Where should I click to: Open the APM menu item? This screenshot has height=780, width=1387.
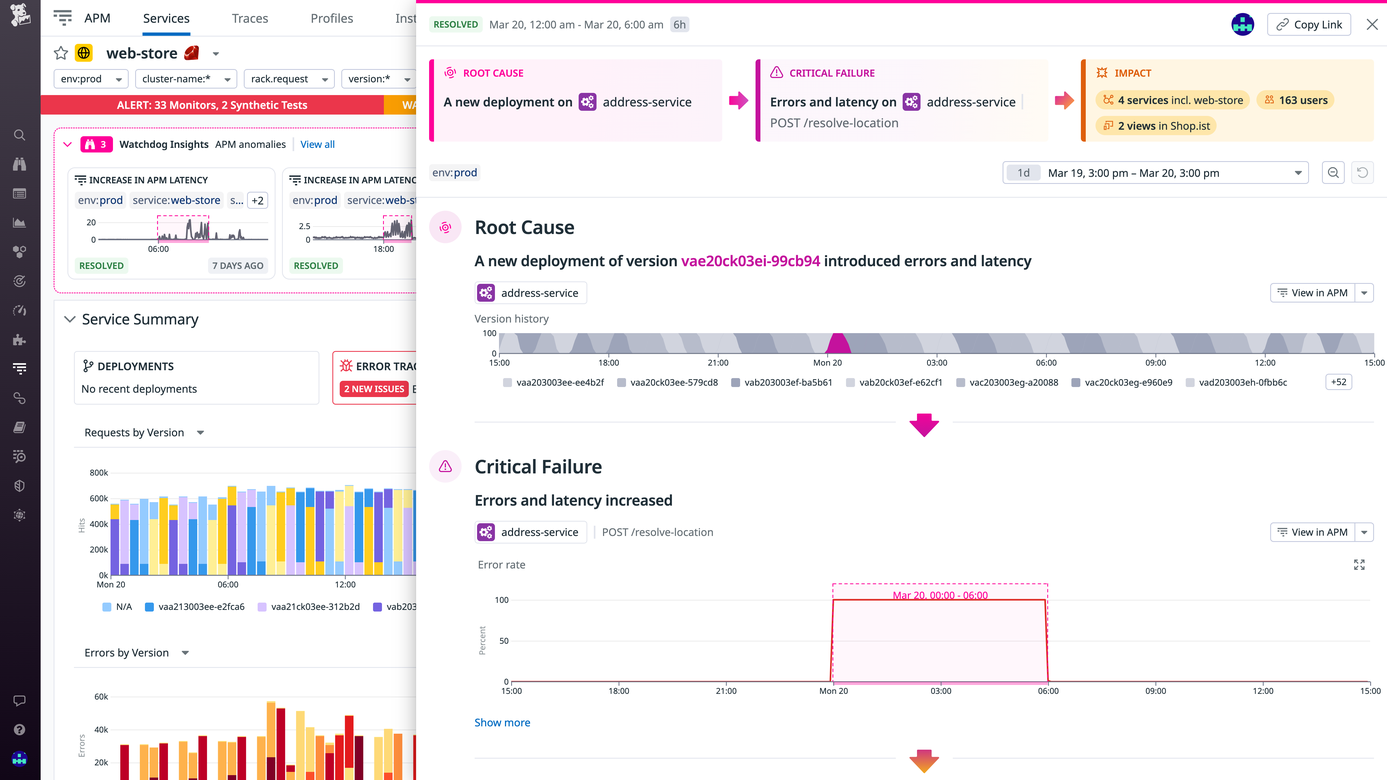(97, 18)
